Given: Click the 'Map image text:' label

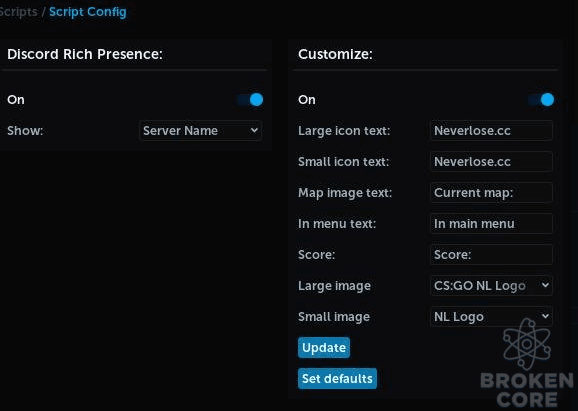Looking at the screenshot, I should pyautogui.click(x=345, y=192).
